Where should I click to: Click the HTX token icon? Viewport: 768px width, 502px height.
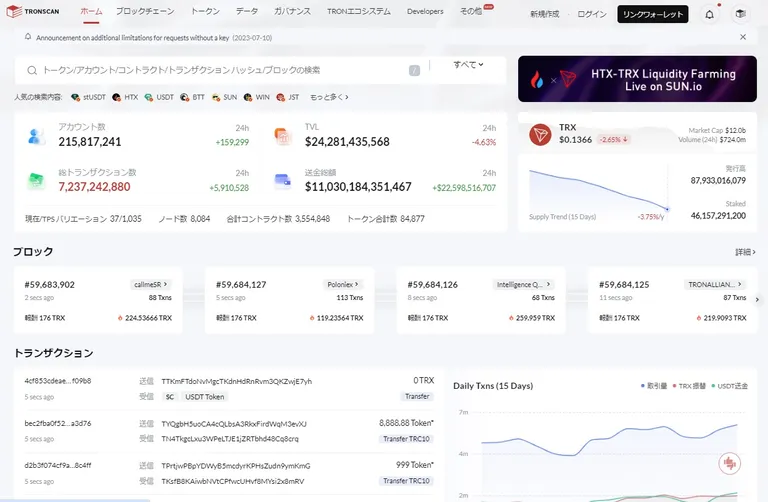[x=116, y=97]
